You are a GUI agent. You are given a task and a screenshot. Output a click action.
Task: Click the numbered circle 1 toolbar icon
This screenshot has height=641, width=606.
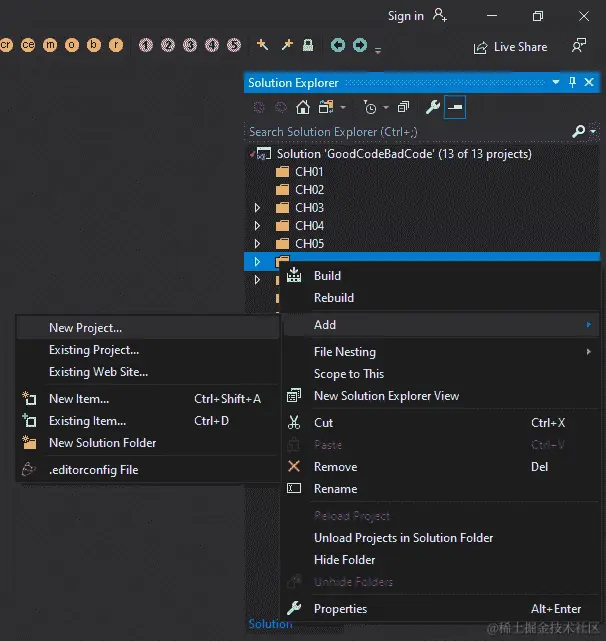146,45
